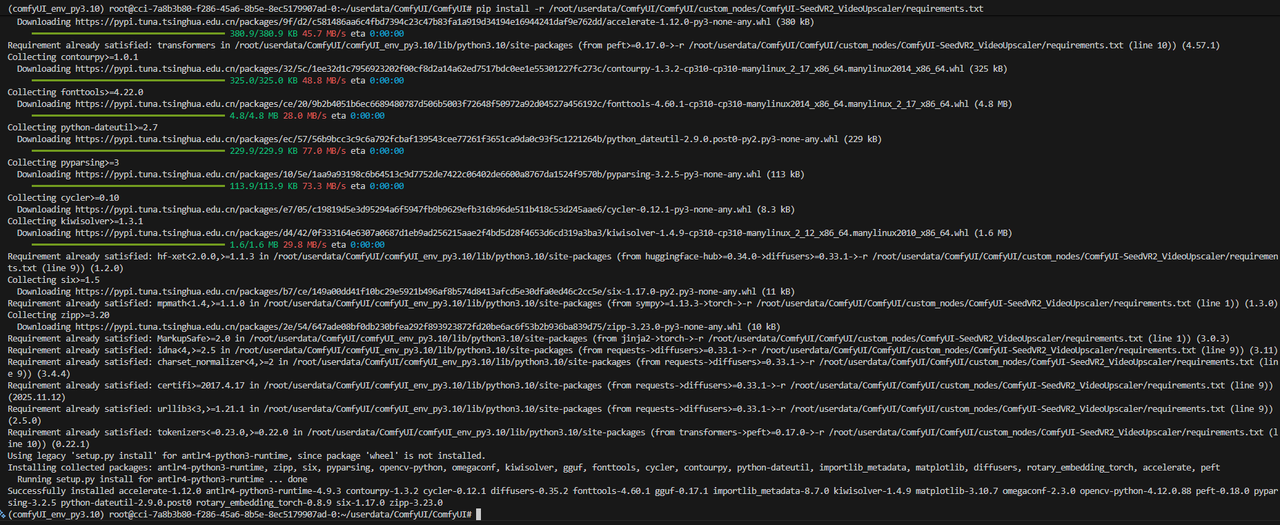Click the 'Installing collected packages' line
1280x525 pixels.
(x=612, y=467)
